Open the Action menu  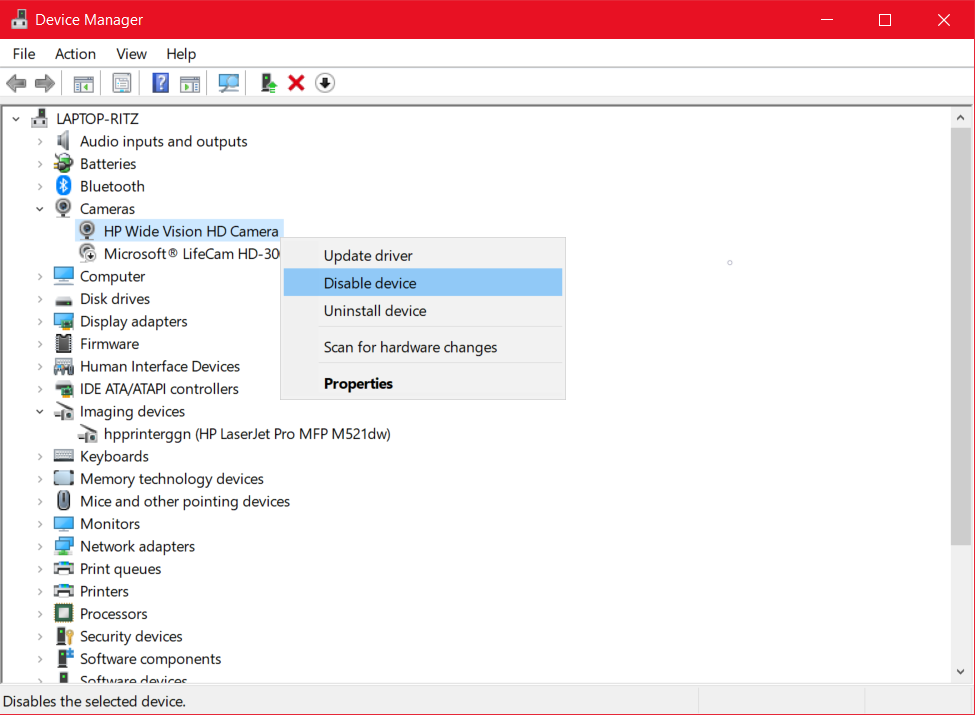click(75, 54)
